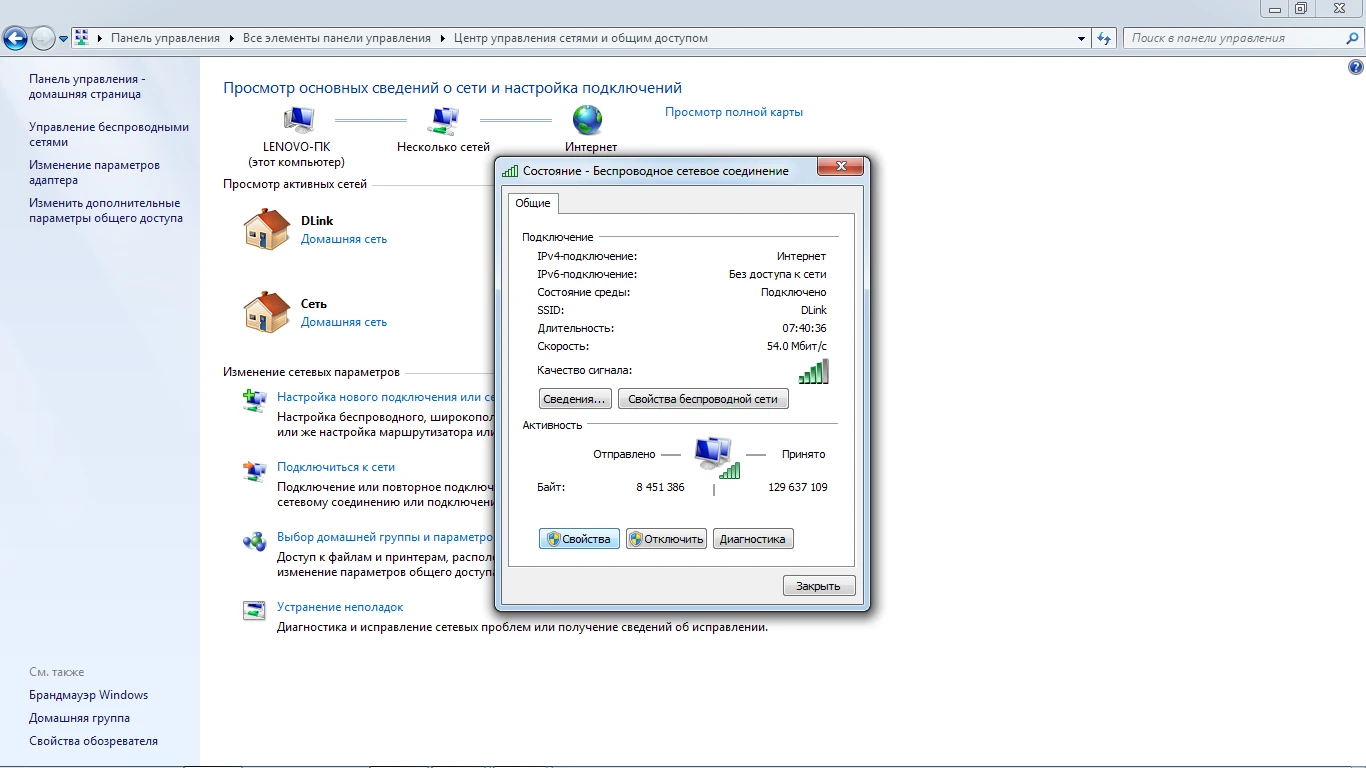Select the Общие tab in the status dialog

click(x=533, y=202)
